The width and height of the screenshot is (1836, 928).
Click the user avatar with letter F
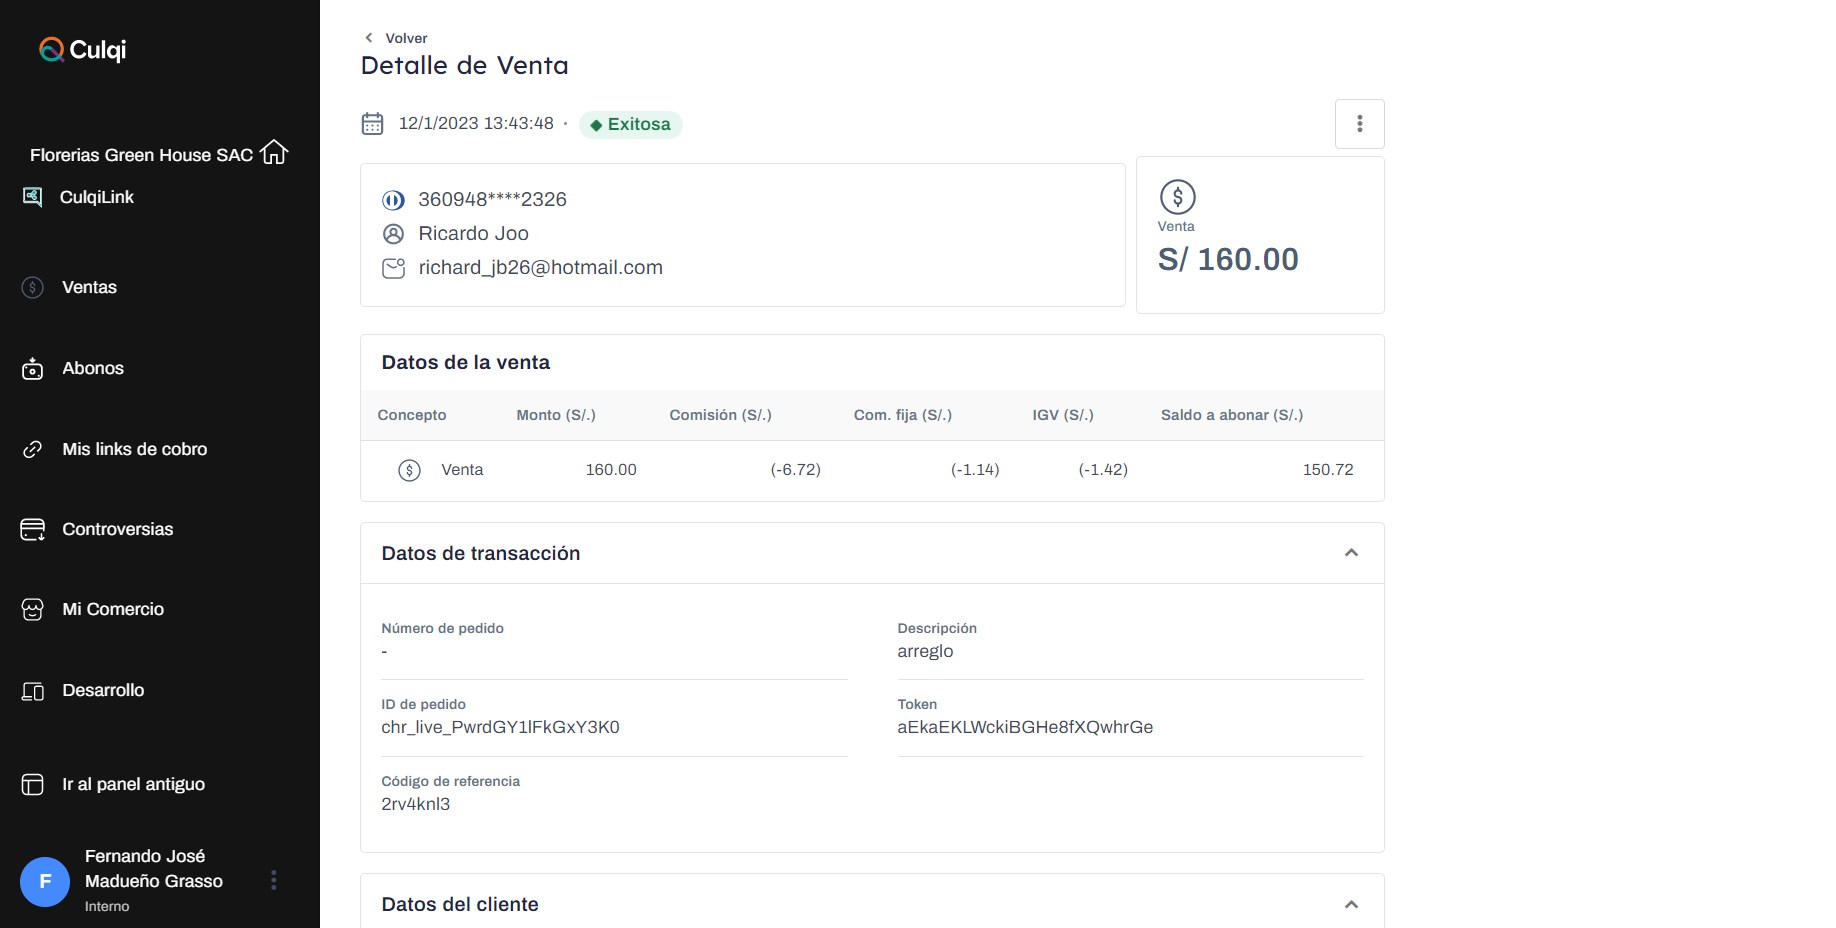point(45,881)
